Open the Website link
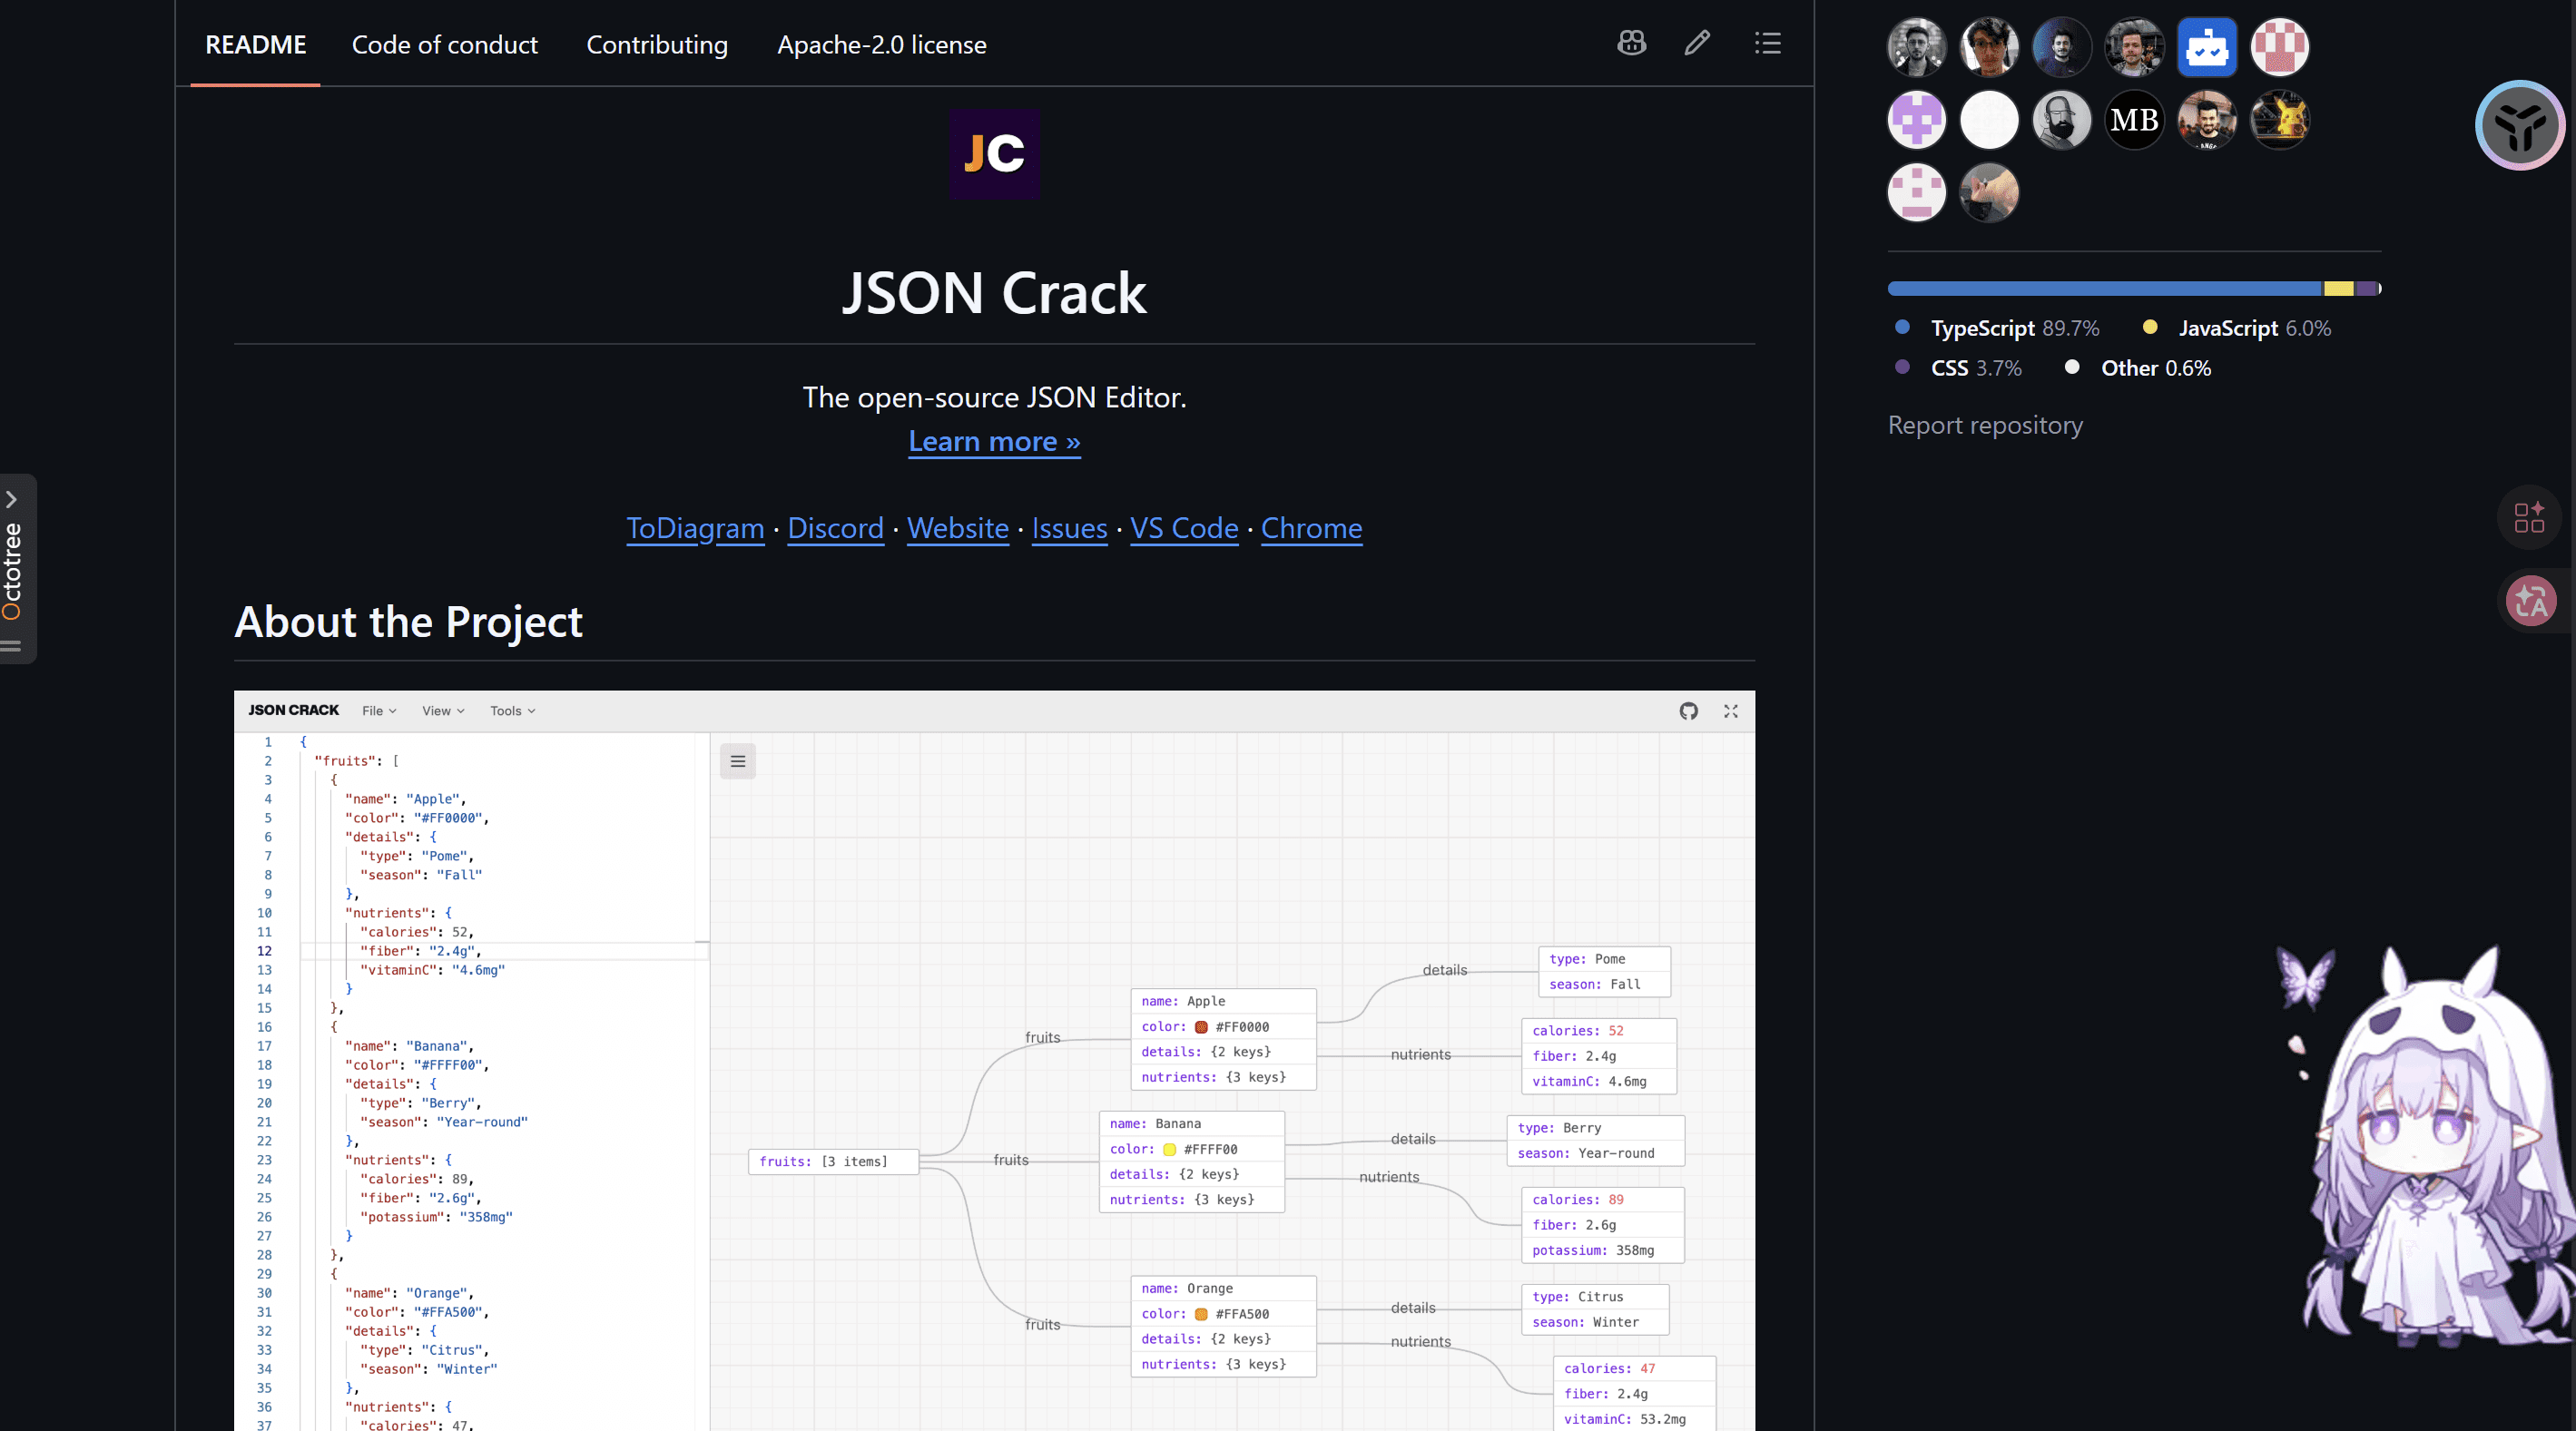Image resolution: width=2576 pixels, height=1431 pixels. 958,528
